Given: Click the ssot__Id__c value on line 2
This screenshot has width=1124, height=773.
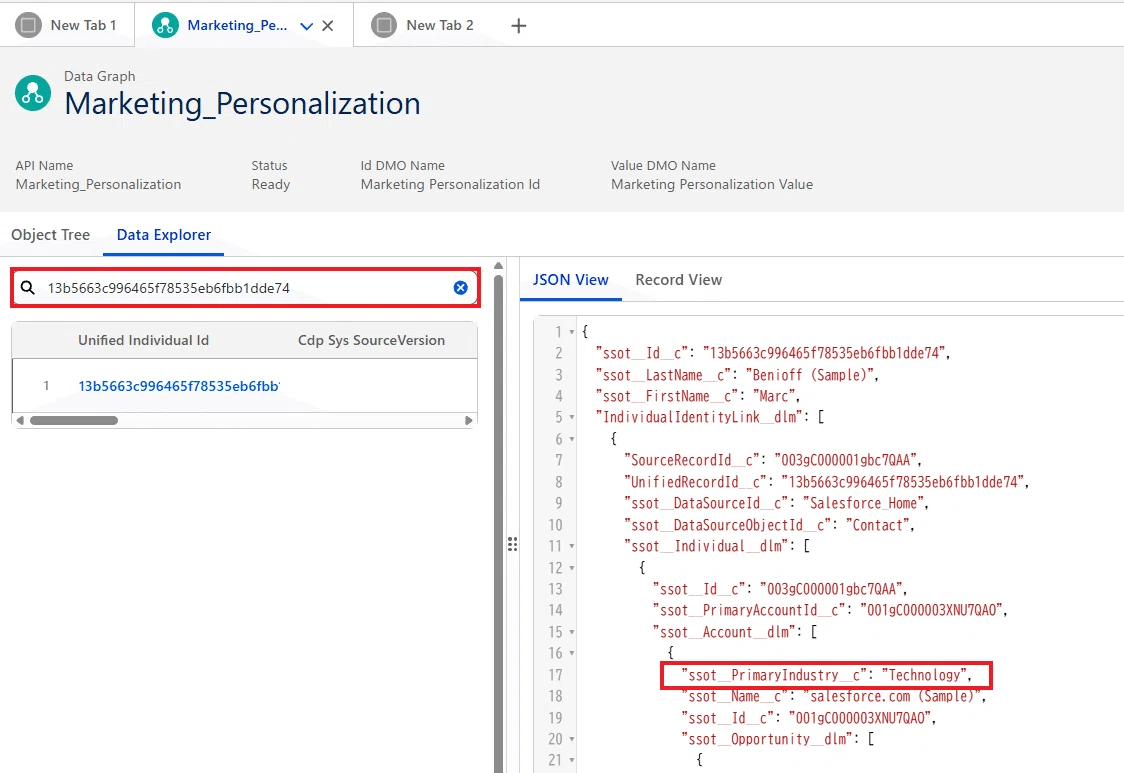Looking at the screenshot, I should (x=824, y=353).
